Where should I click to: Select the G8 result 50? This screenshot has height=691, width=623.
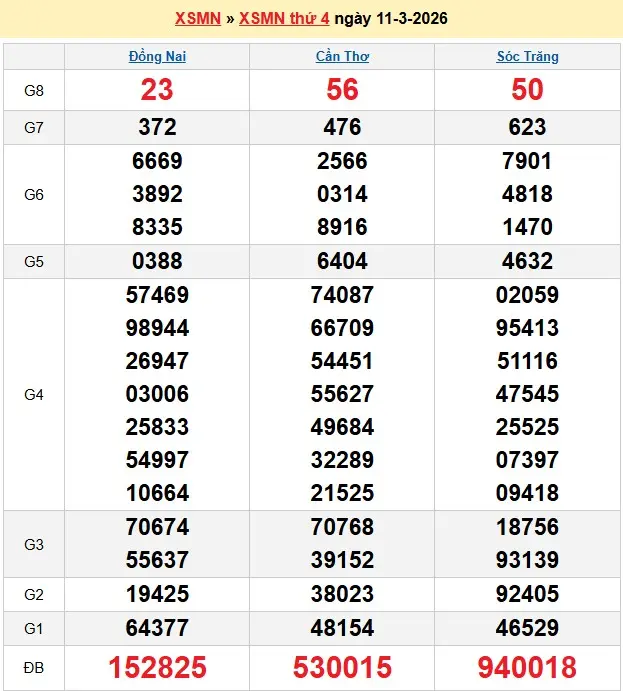527,90
